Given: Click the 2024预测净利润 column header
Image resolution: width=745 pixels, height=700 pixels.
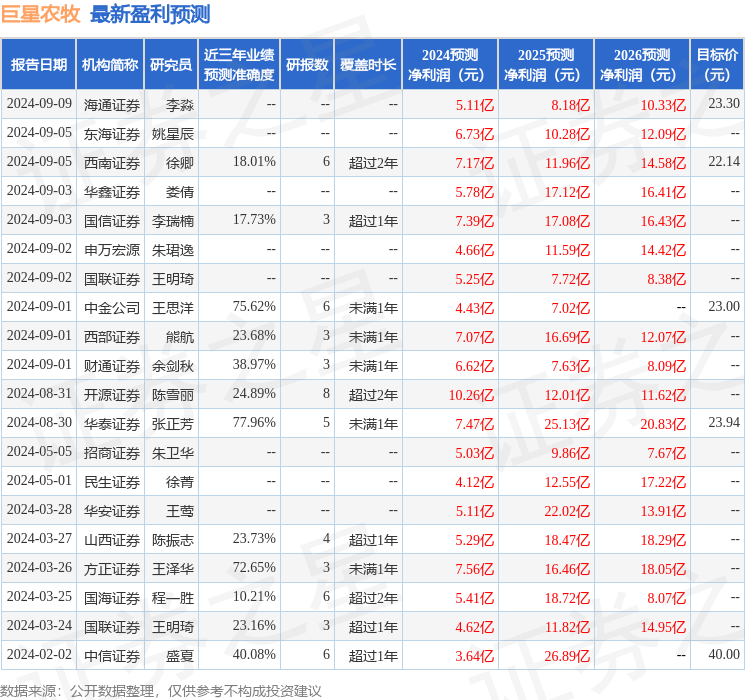Looking at the screenshot, I should 450,65.
